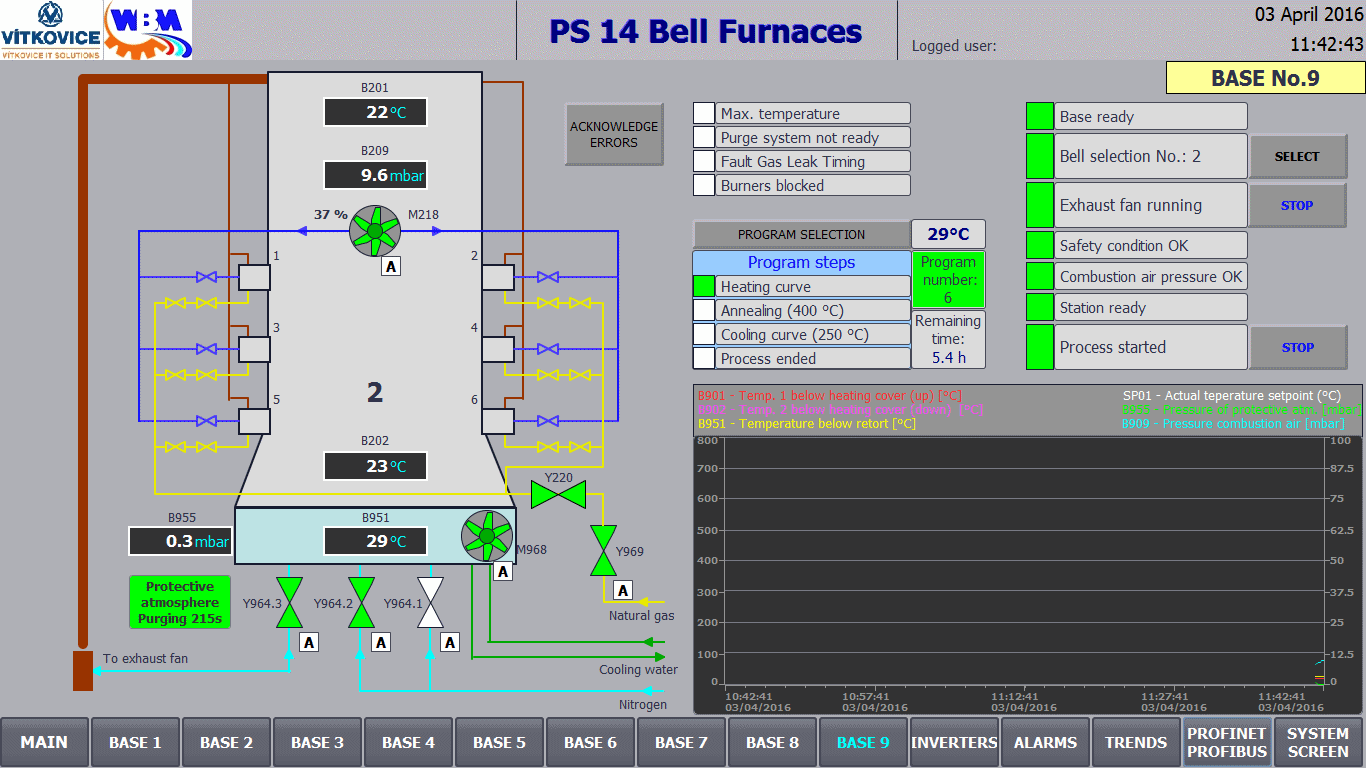Click the green Base ready status indicator

[x=1040, y=116]
